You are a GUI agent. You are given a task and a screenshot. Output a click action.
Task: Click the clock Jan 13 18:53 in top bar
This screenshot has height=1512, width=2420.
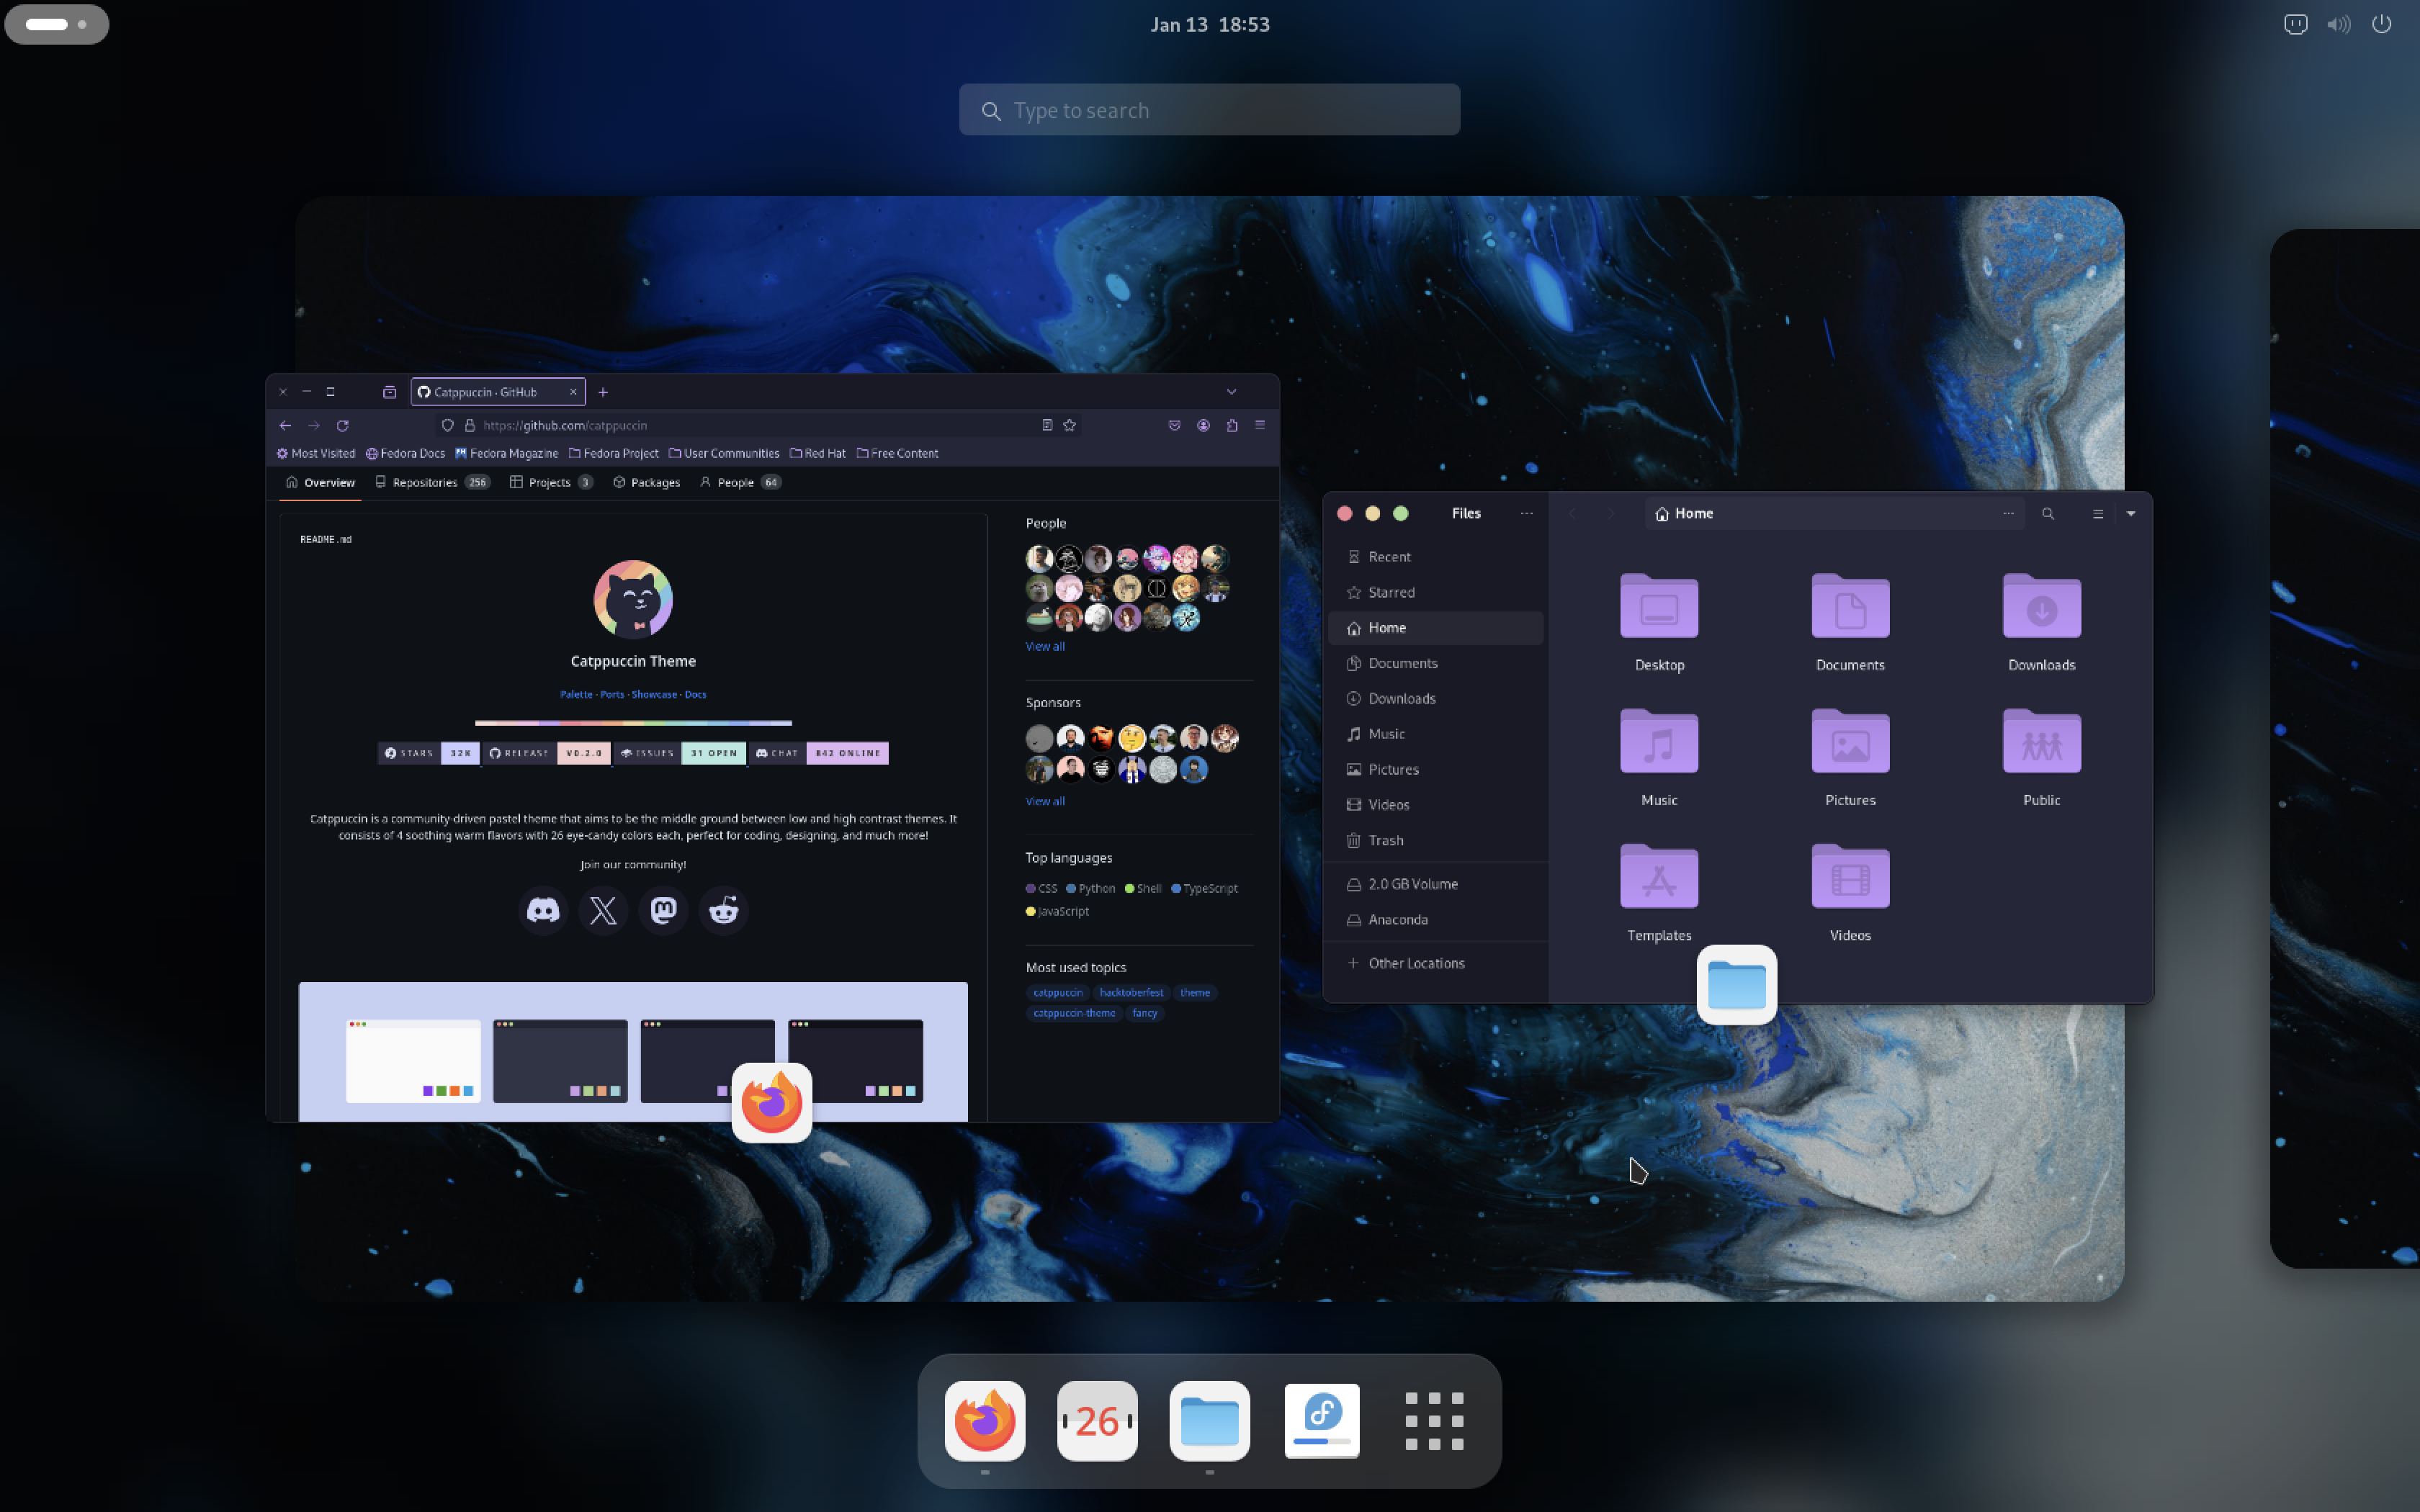coord(1210,24)
